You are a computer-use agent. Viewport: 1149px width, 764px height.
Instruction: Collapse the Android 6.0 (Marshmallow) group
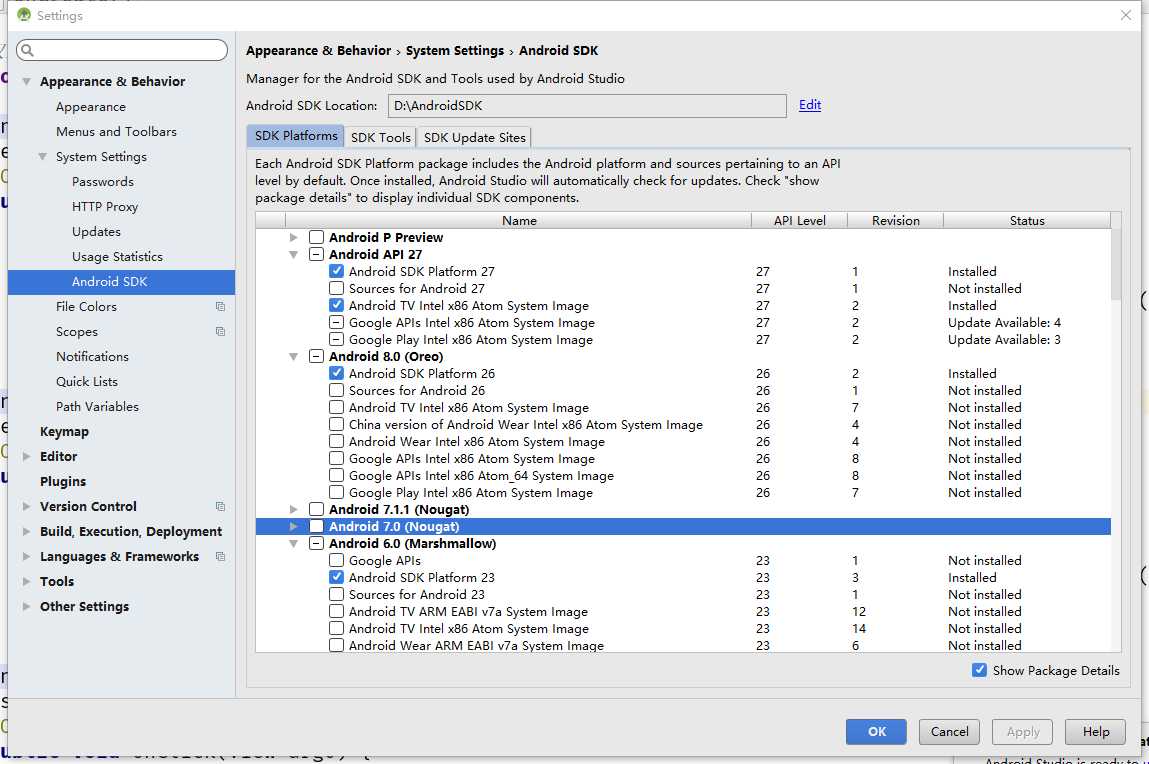(x=293, y=544)
